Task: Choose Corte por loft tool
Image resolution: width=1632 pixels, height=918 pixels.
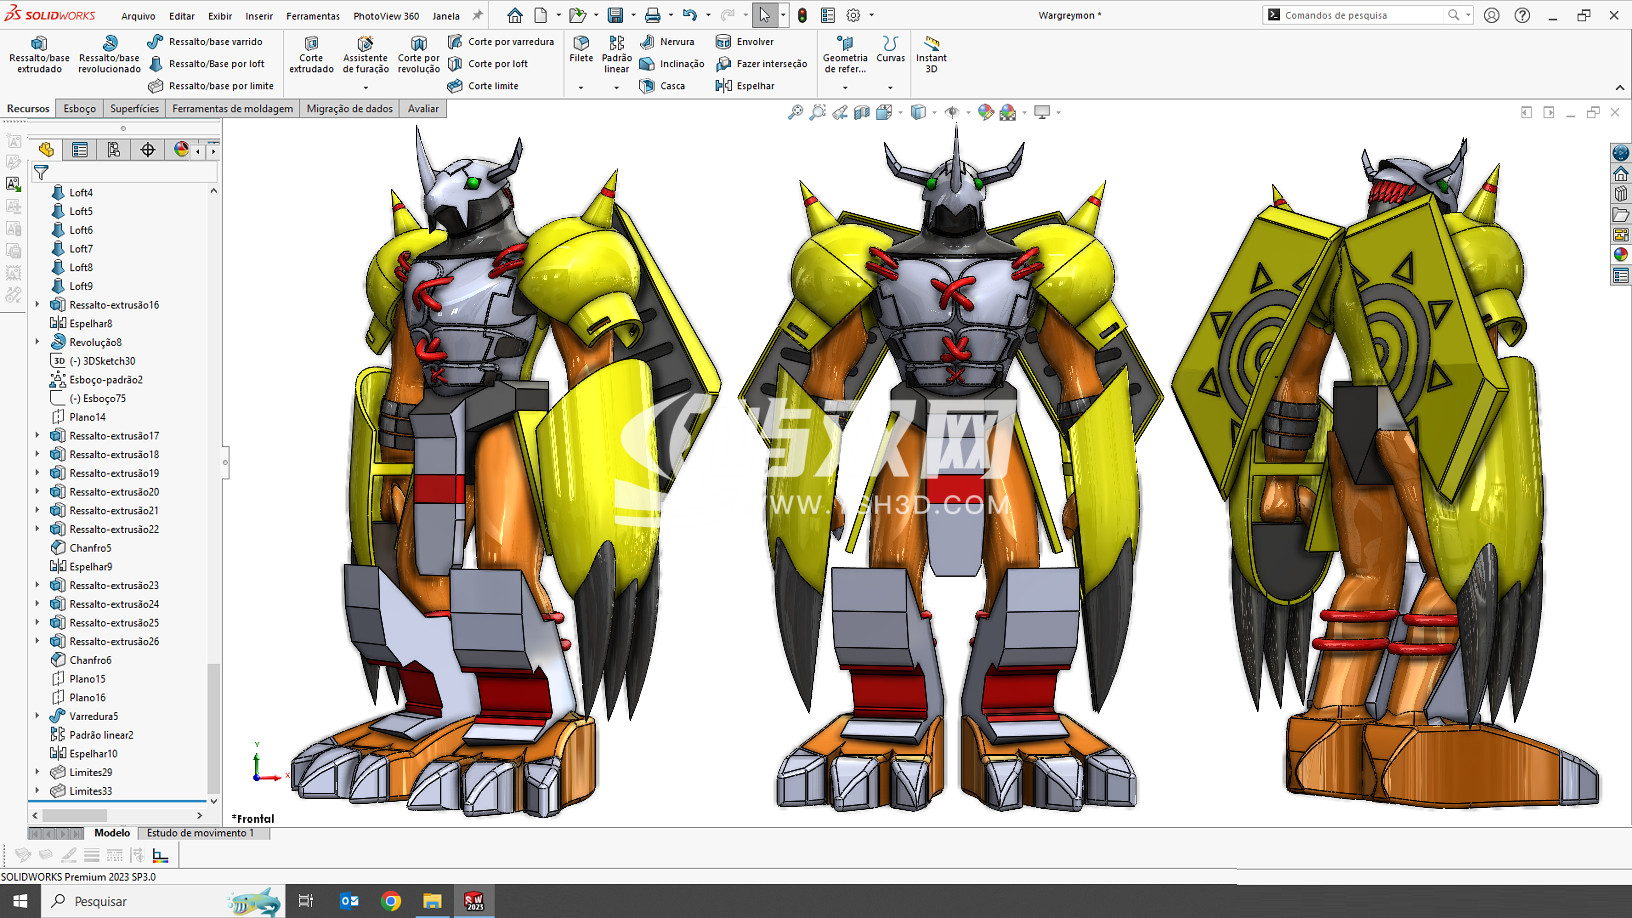Action: [488, 64]
